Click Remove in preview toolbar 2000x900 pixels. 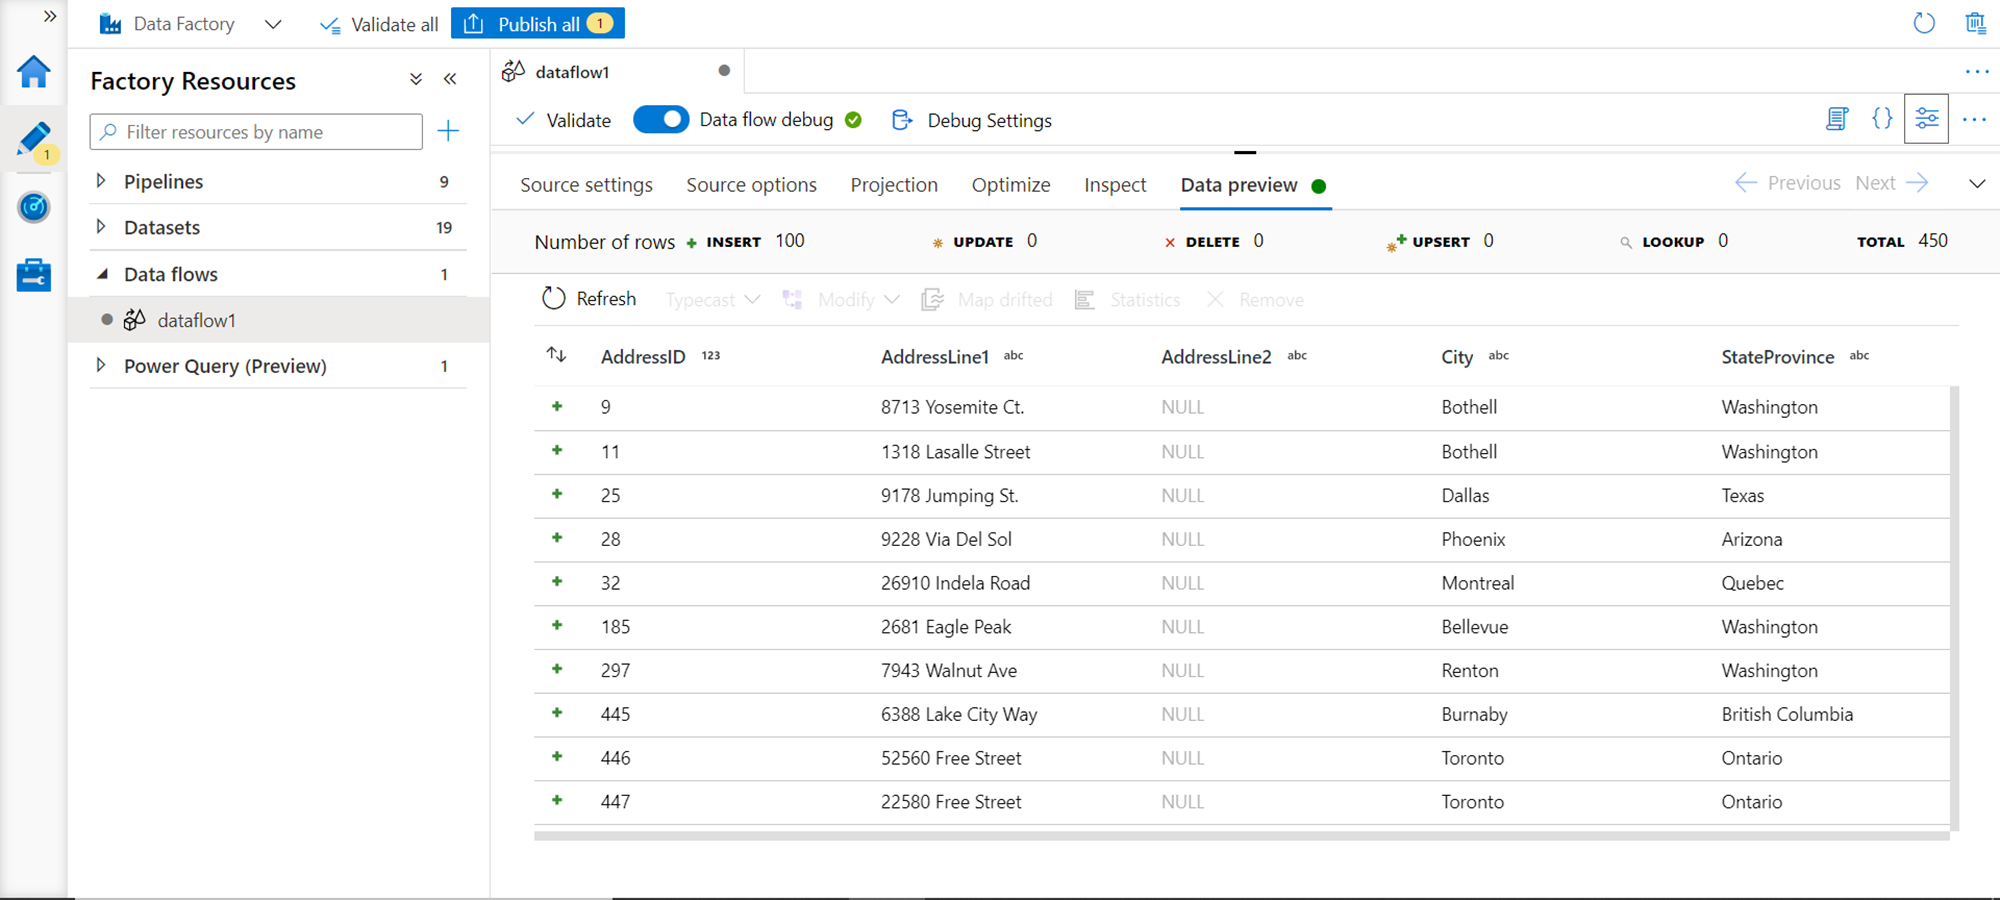[1255, 300]
